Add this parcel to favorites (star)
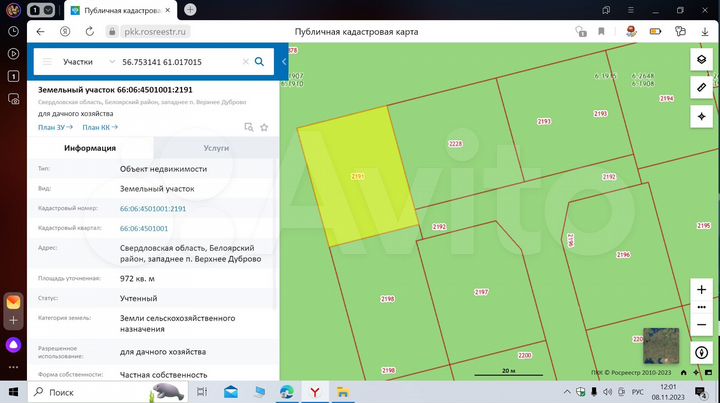720x403 pixels. click(264, 127)
